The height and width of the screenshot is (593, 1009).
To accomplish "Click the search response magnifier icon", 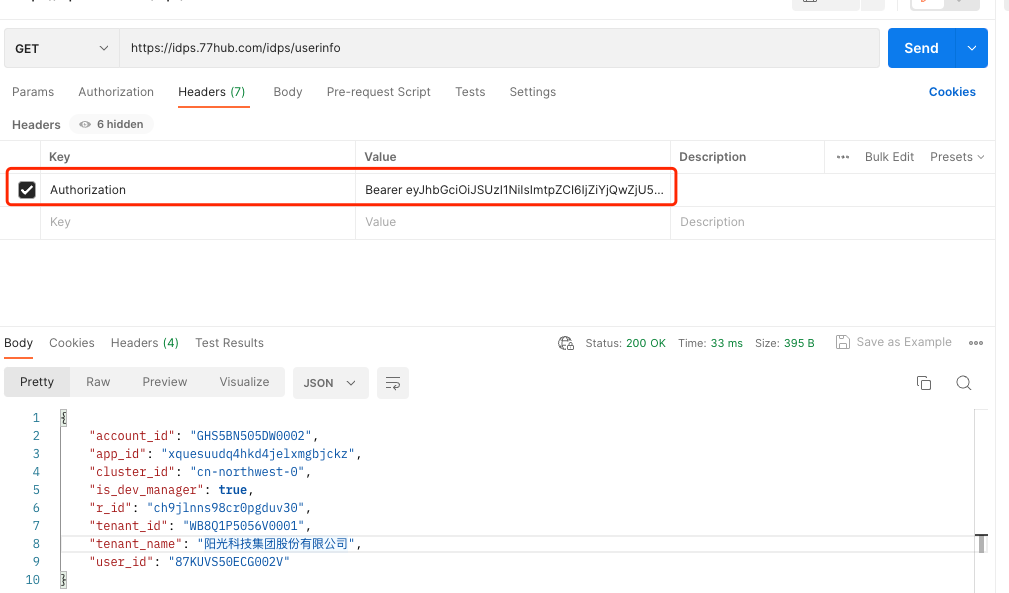I will (x=963, y=383).
